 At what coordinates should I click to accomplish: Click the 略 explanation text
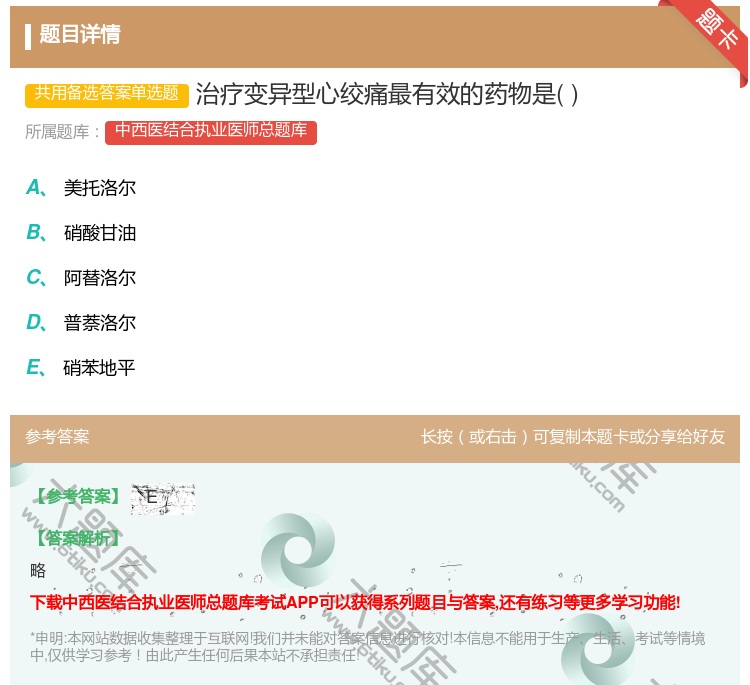click(38, 570)
